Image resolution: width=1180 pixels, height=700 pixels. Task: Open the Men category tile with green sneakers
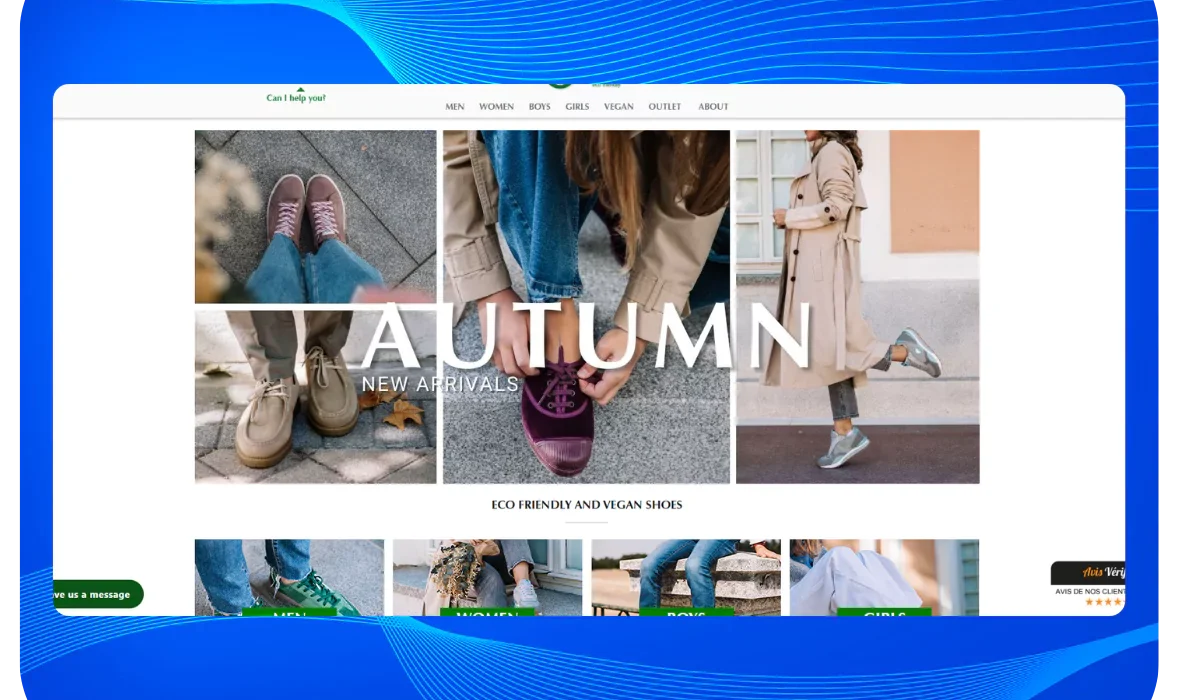click(x=289, y=577)
